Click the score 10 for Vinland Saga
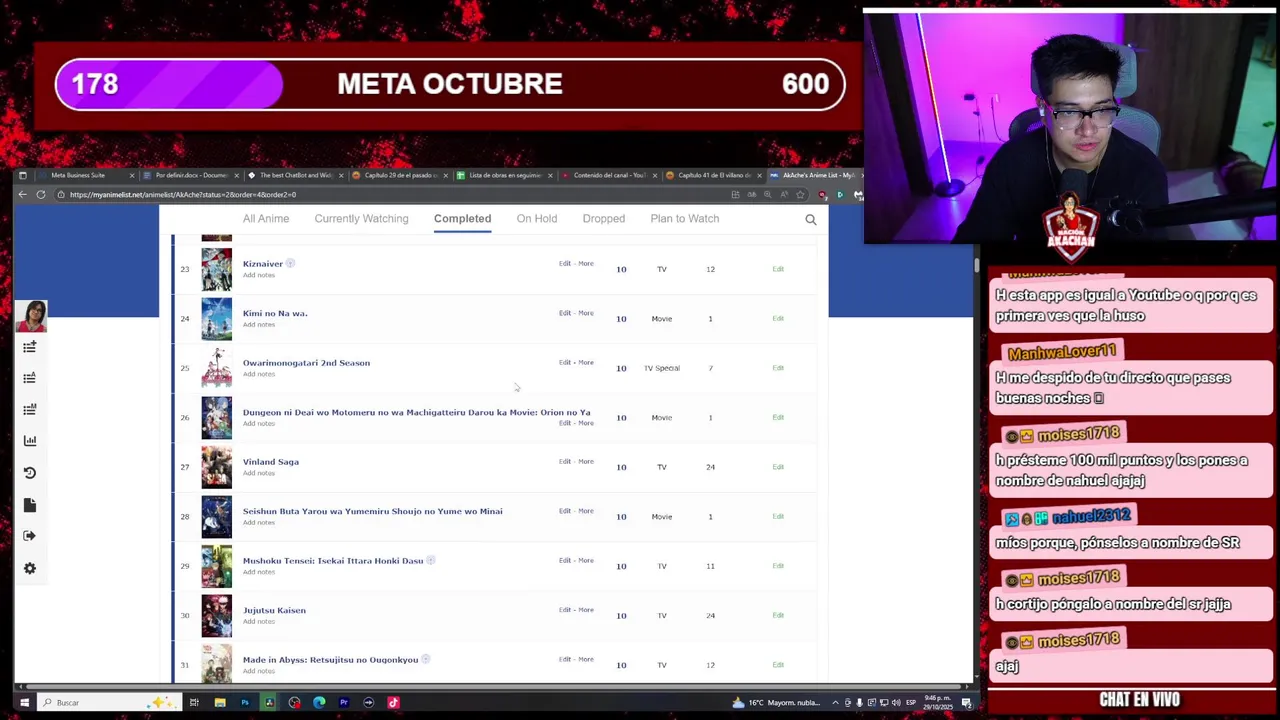Screen dimensions: 1280x720 [621, 467]
